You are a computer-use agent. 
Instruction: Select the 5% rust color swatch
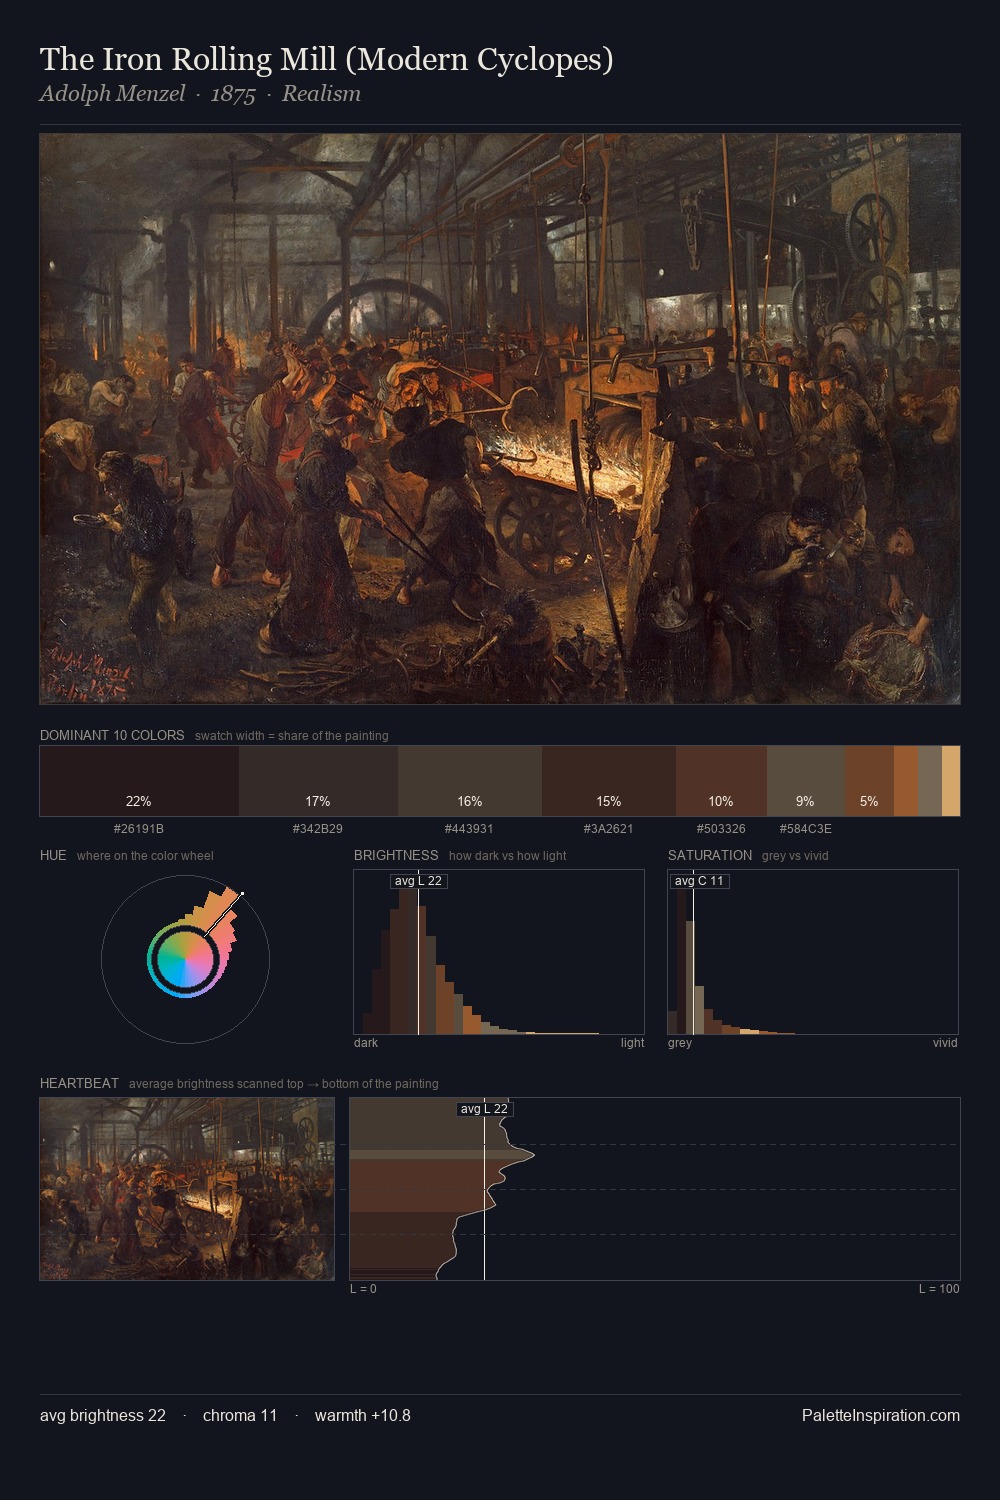click(x=869, y=781)
